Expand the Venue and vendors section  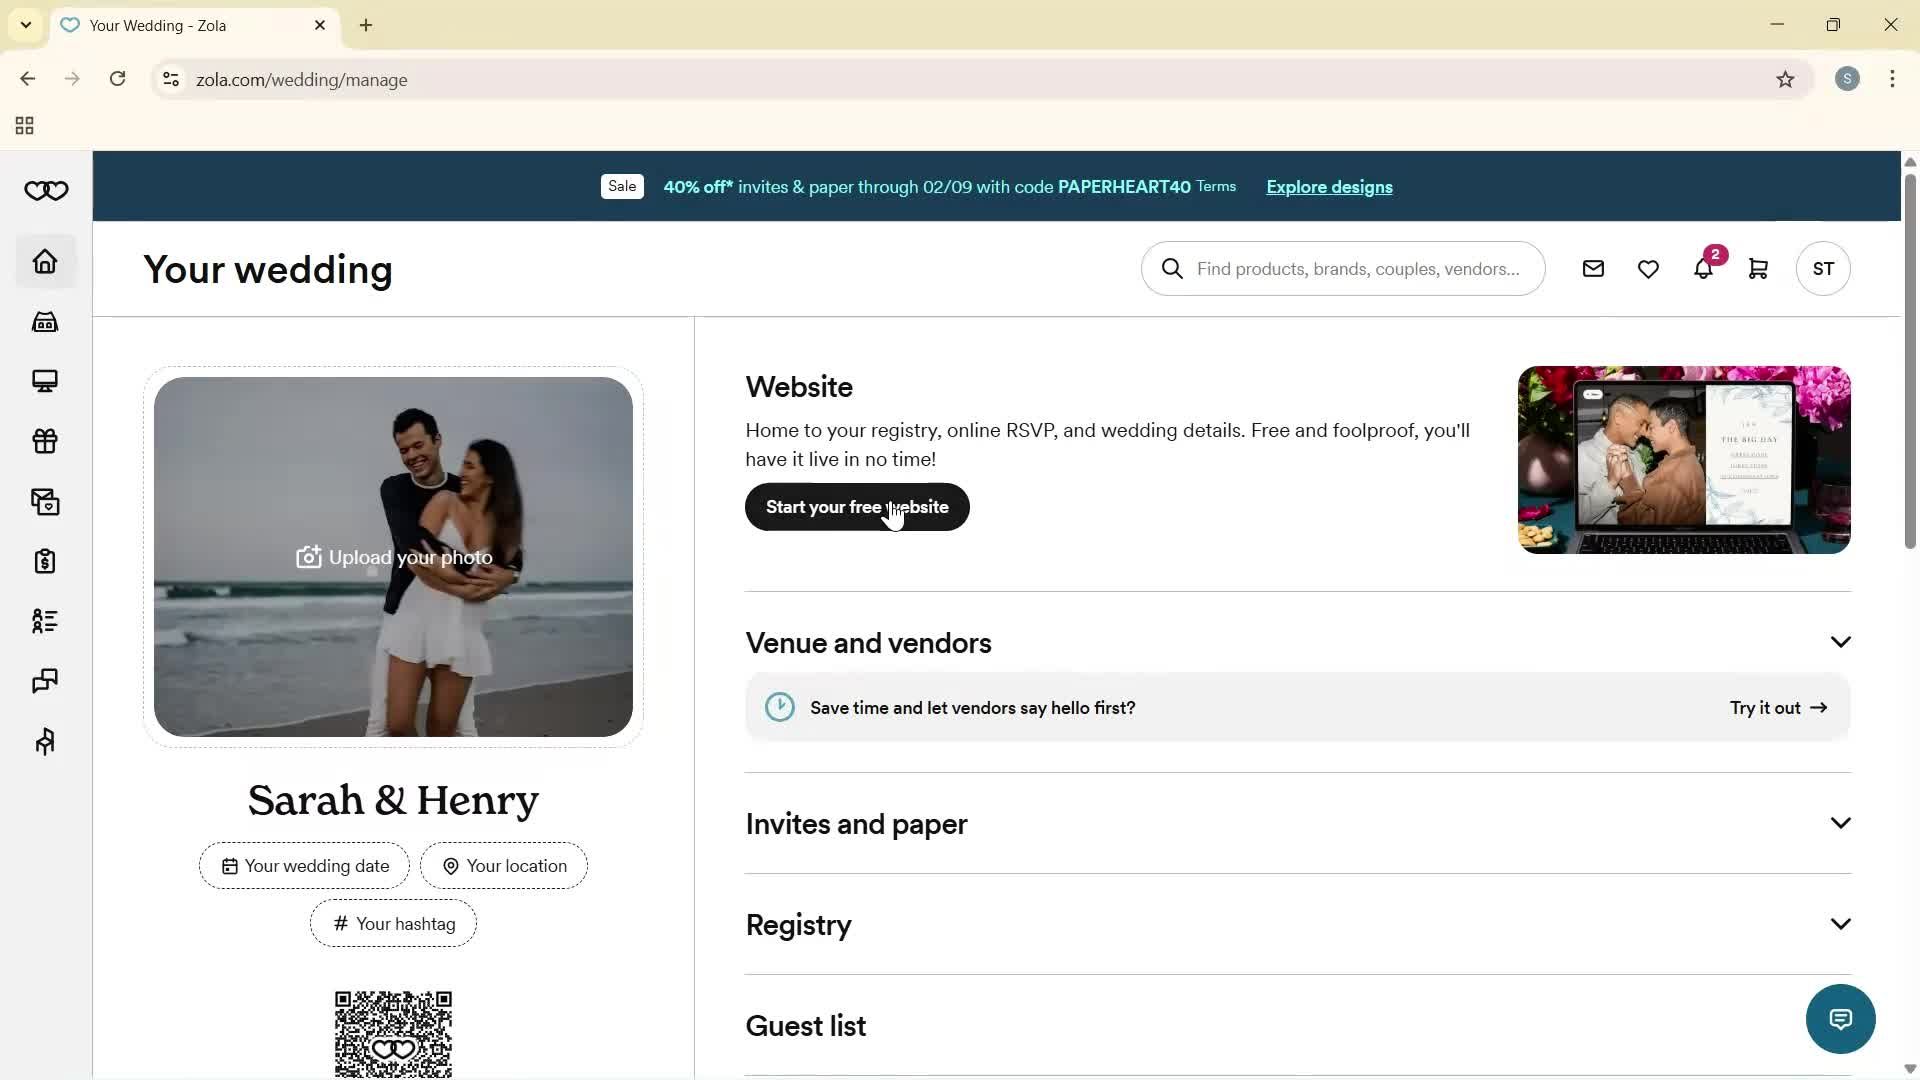1841,641
